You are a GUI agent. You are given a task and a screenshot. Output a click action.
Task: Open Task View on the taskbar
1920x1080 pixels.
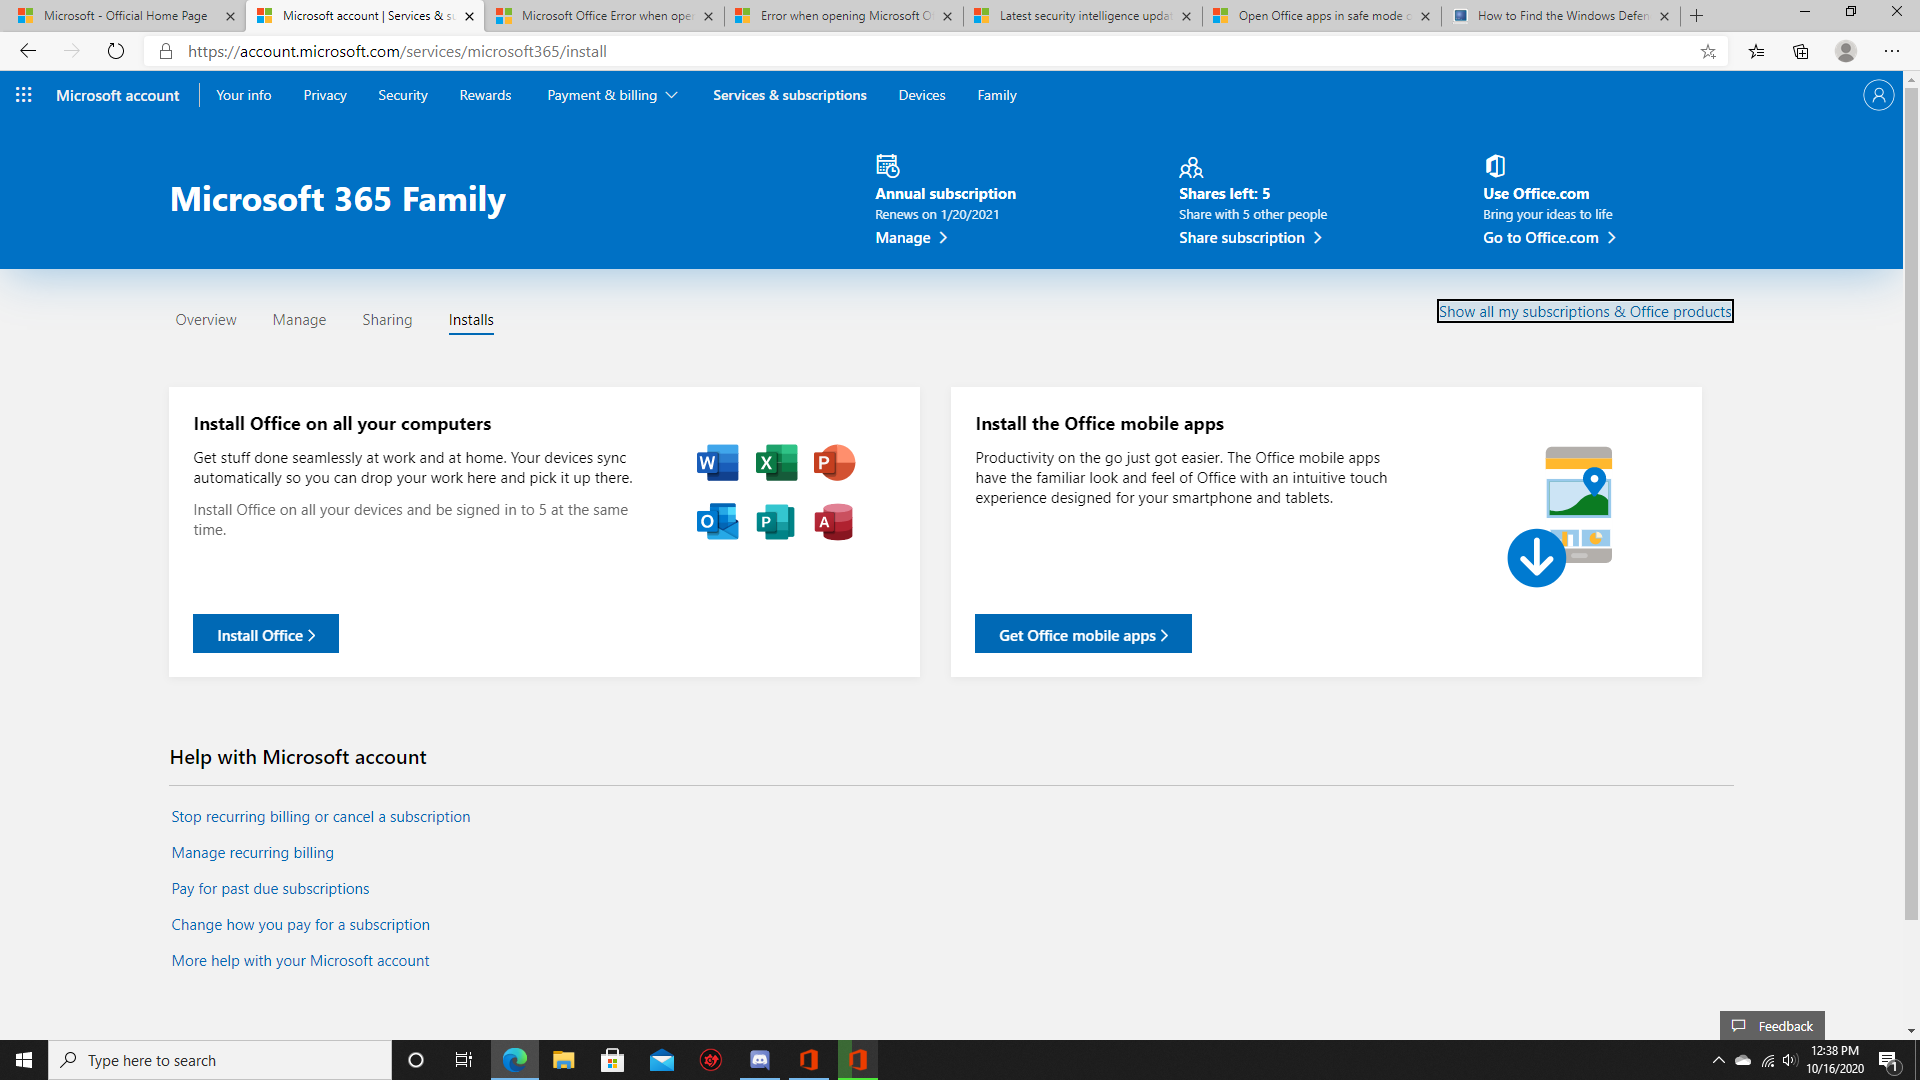(464, 1060)
